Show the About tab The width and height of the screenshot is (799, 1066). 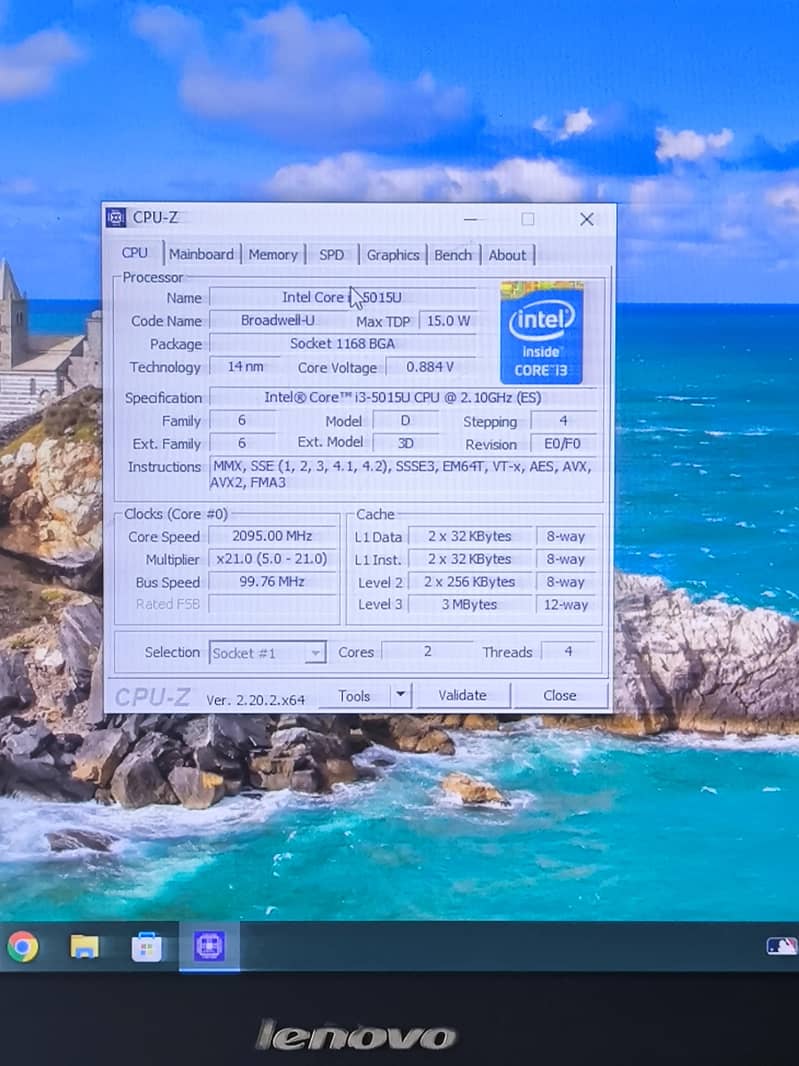pos(507,255)
